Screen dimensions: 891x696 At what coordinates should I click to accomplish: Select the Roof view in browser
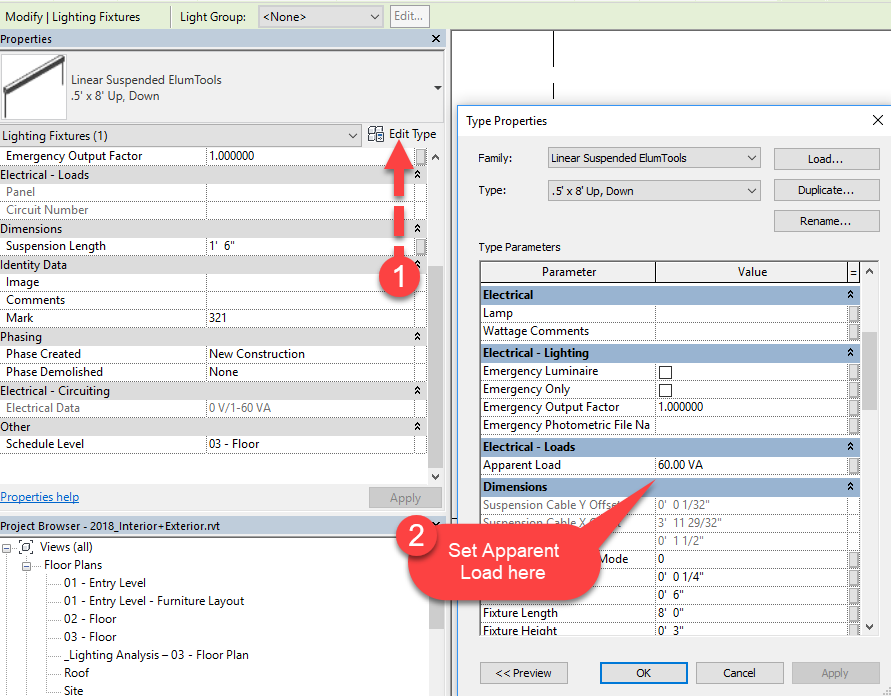tap(77, 673)
